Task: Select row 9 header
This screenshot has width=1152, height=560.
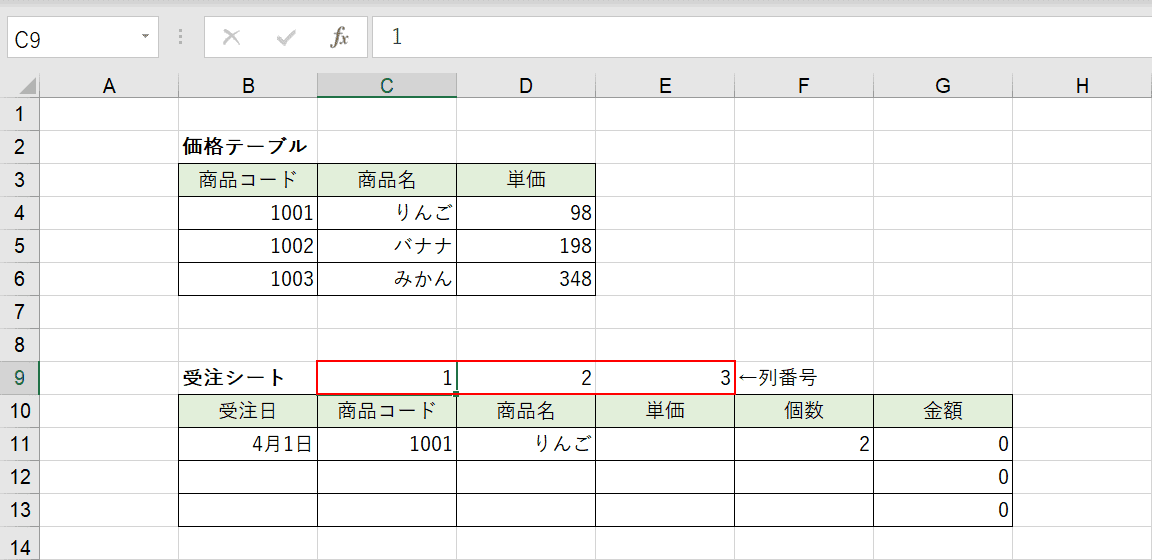Action: click(20, 378)
